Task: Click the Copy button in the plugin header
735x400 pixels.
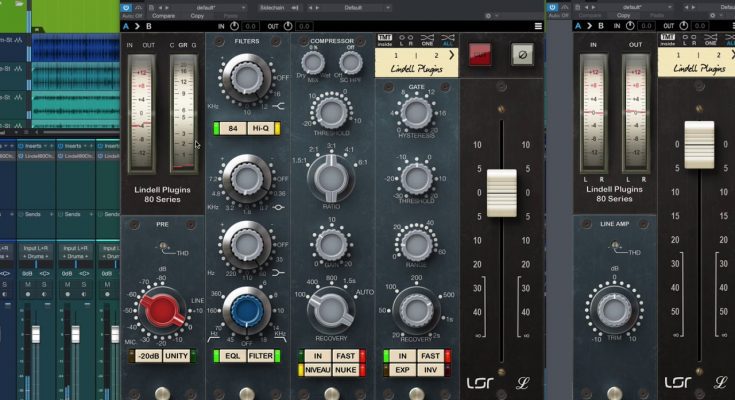Action: (x=196, y=16)
